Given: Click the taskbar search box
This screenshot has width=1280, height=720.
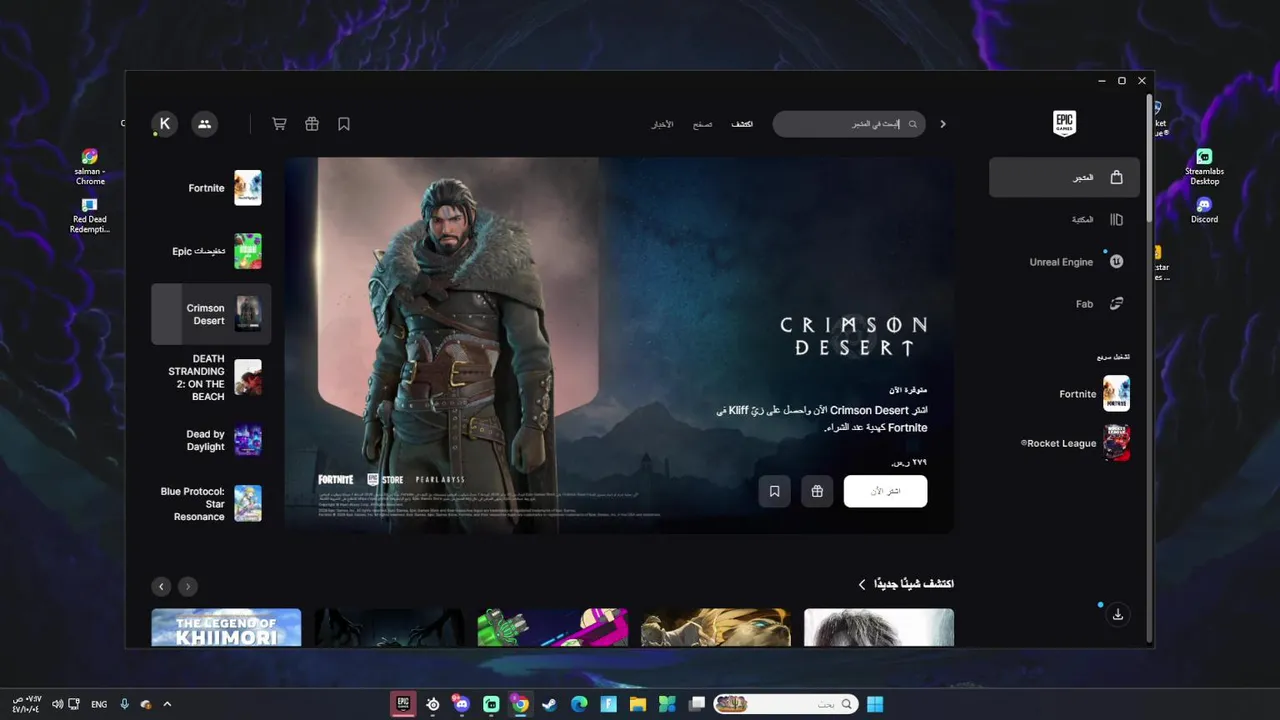Looking at the screenshot, I should coord(785,704).
